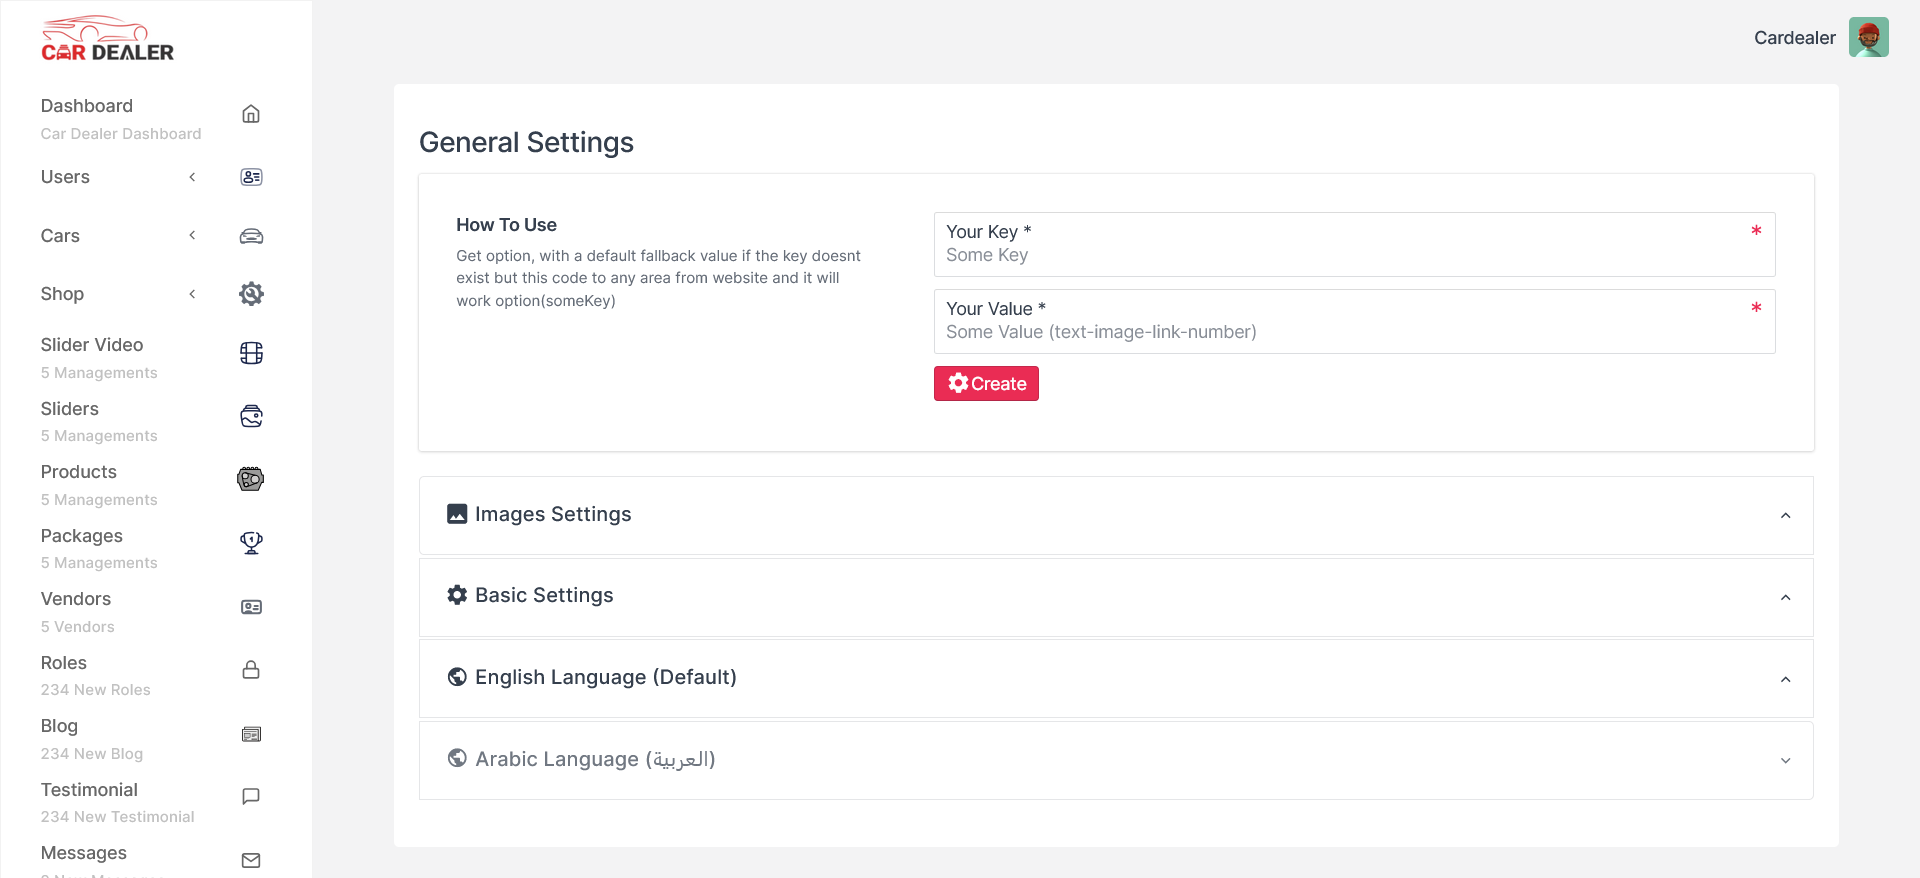Screen dimensions: 1920x878
Task: Click the Packages trophy icon
Action: pyautogui.click(x=251, y=543)
